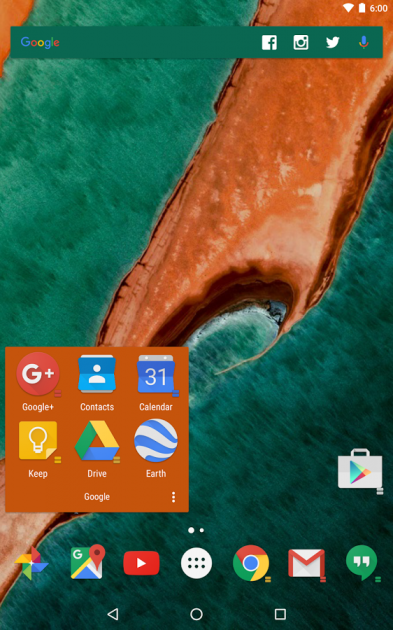The image size is (393, 630).
Task: Tap the Android back navigation button
Action: [113, 614]
